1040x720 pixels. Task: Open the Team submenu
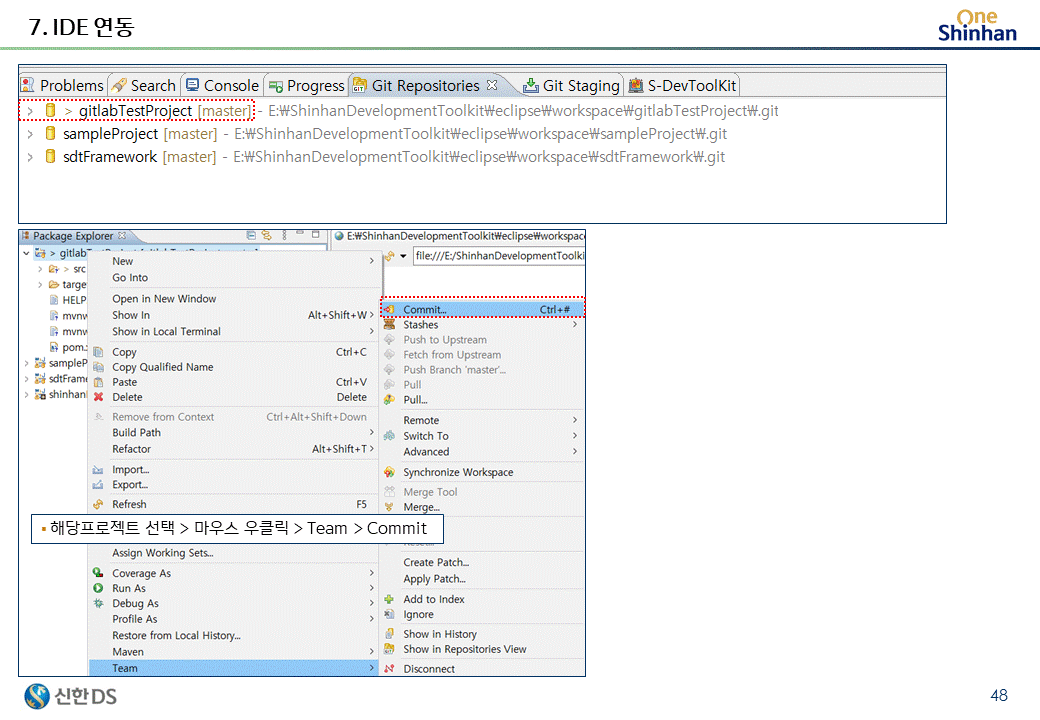[x=233, y=668]
